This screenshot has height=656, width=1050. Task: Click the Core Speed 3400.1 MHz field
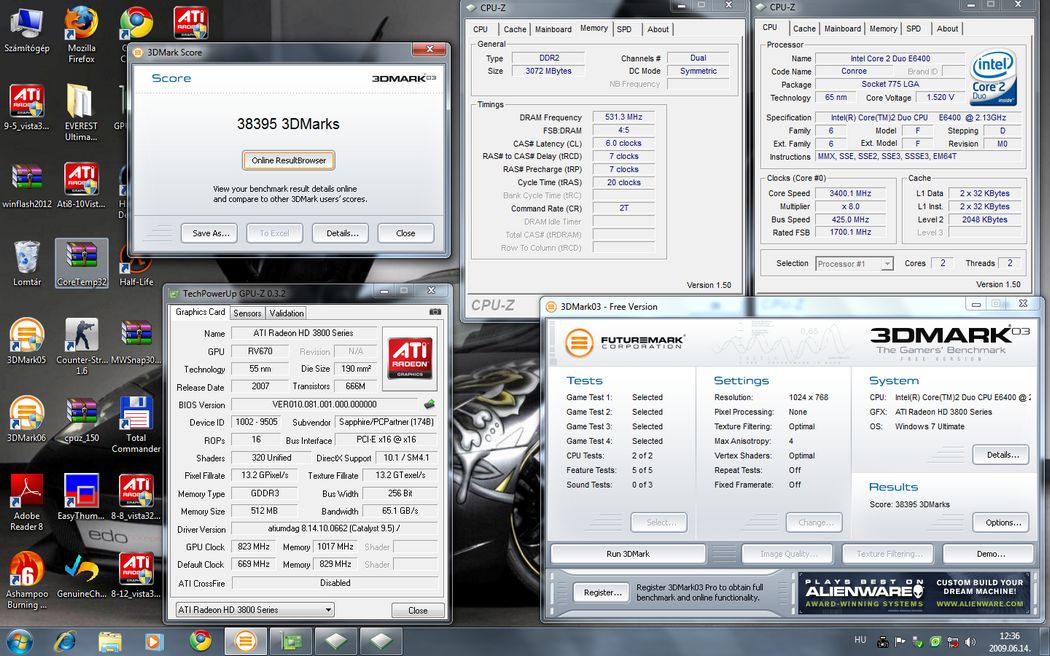click(x=850, y=193)
